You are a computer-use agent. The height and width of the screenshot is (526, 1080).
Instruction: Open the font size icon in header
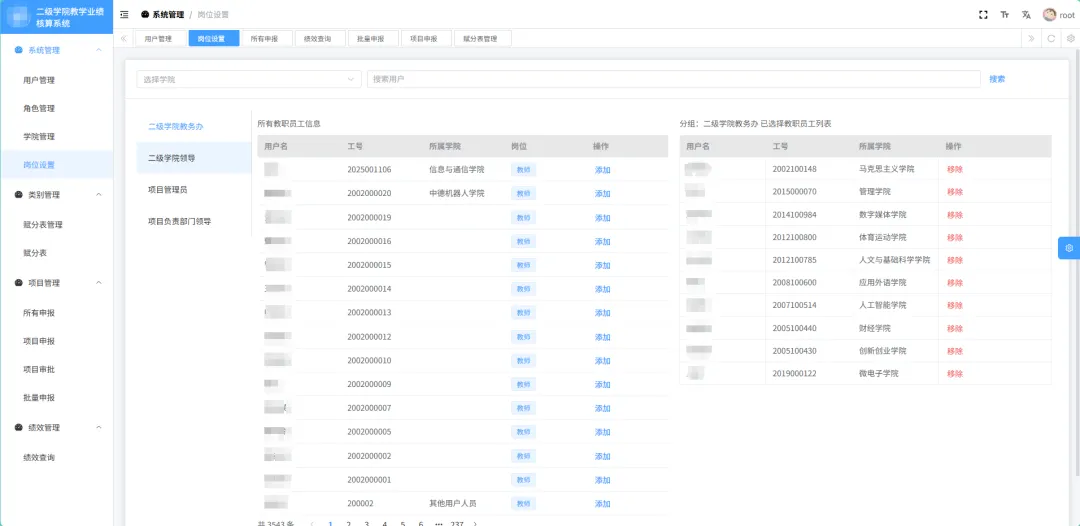coord(1005,14)
